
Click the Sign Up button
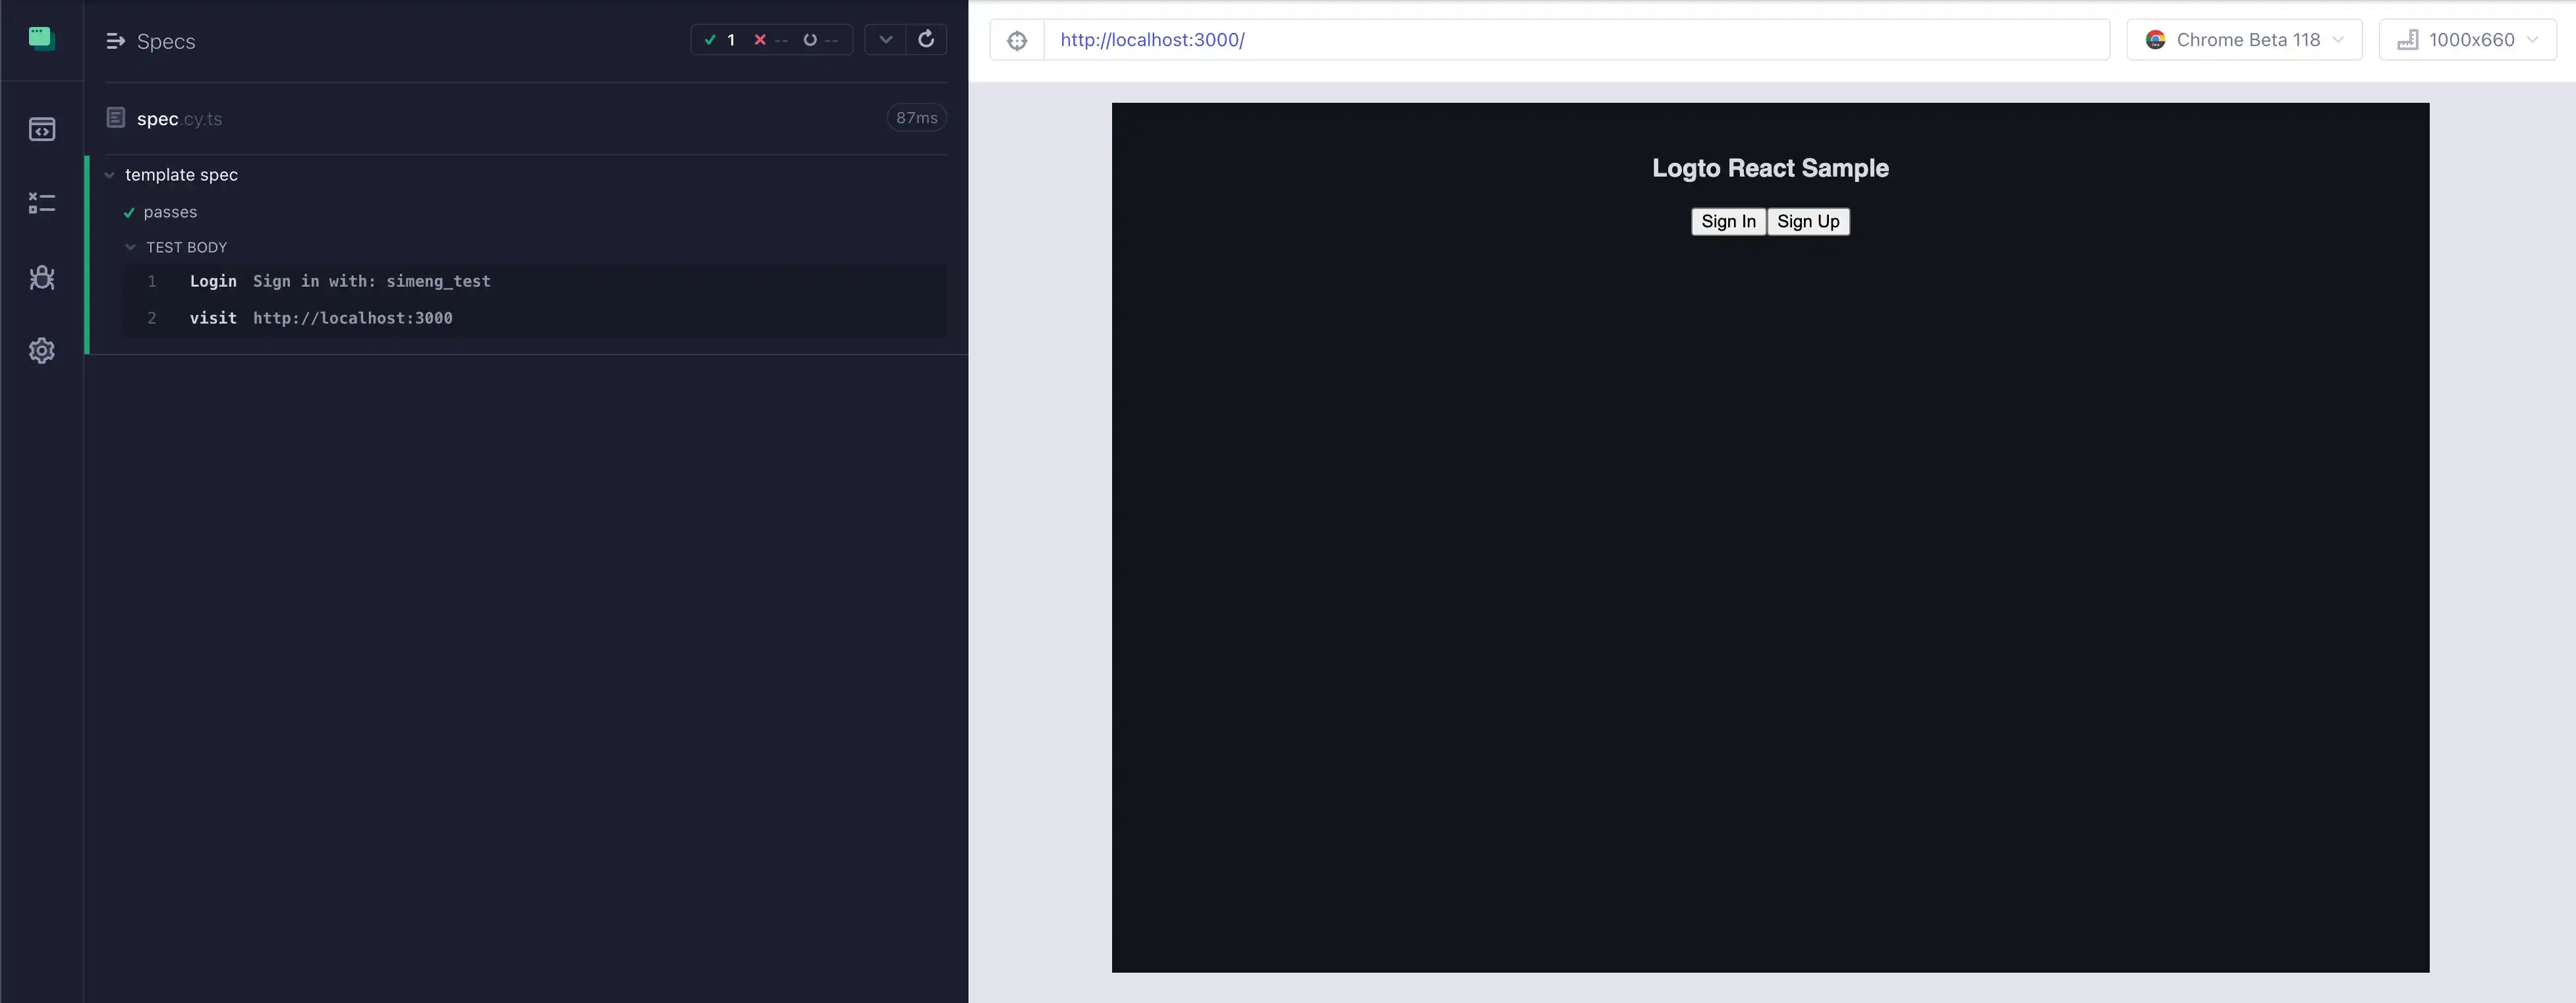click(x=1808, y=221)
